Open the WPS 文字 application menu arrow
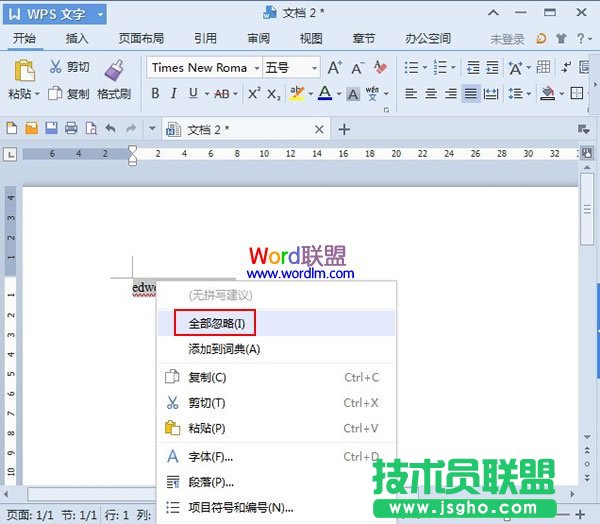Screen dimensions: 600x524 click(x=100, y=15)
